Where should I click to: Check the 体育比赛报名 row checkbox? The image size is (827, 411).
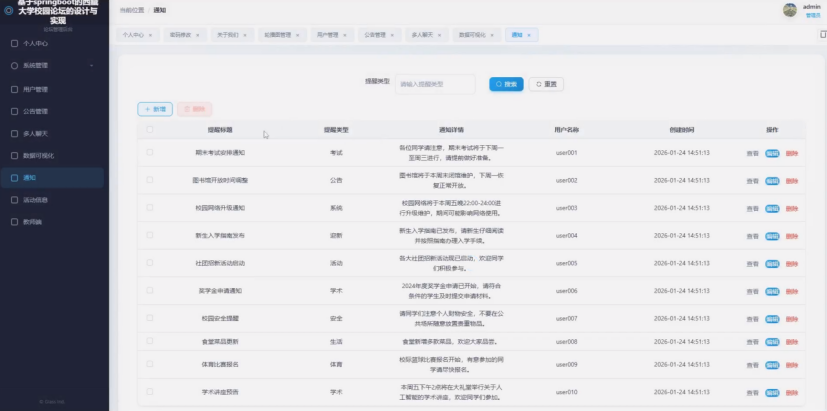point(150,364)
